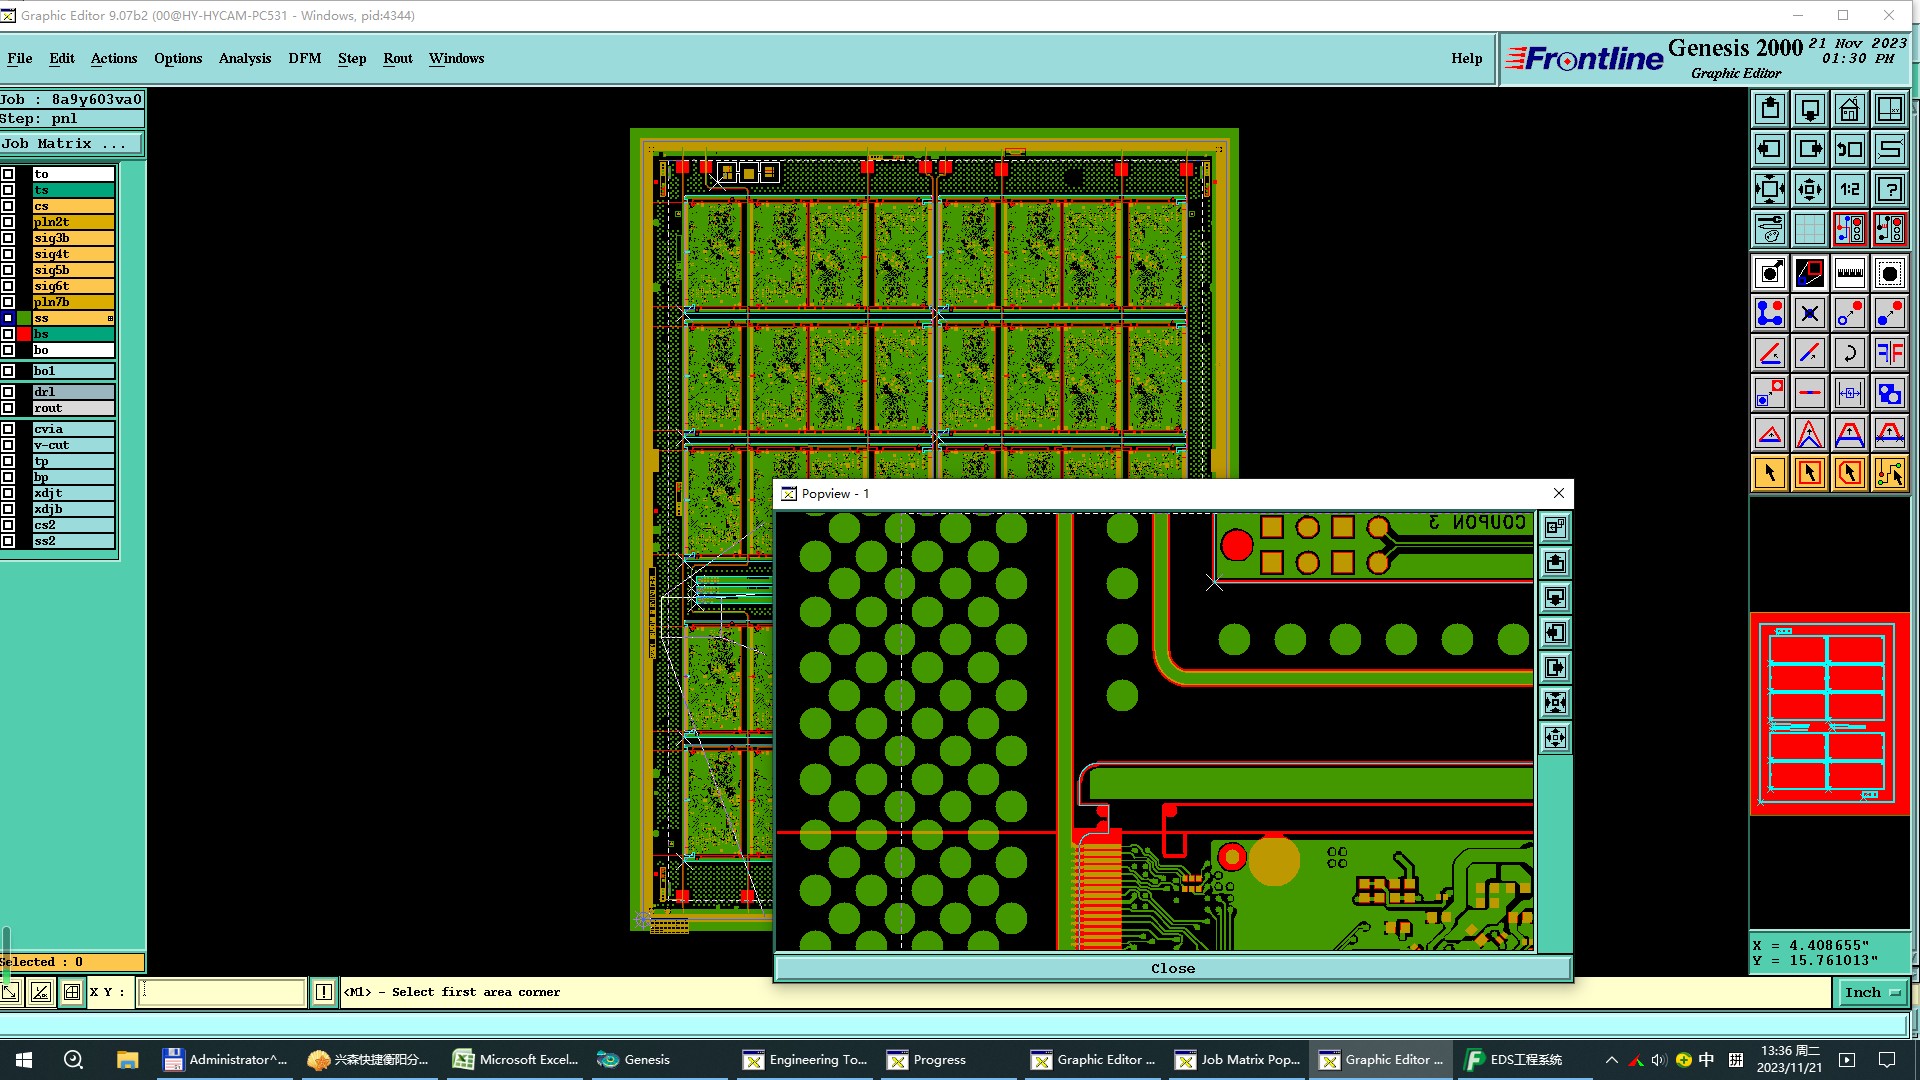1920x1080 pixels.
Task: Select the dimension width tool
Action: [x=1850, y=393]
